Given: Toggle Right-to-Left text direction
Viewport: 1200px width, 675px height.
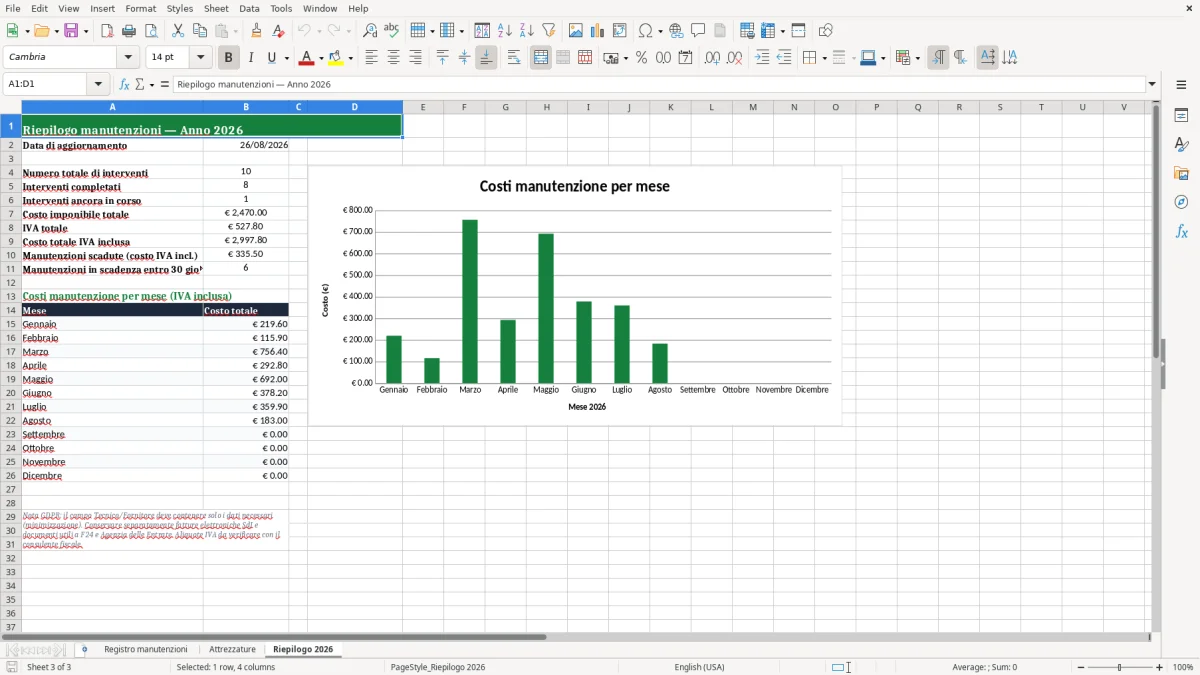Looking at the screenshot, I should pyautogui.click(x=960, y=58).
